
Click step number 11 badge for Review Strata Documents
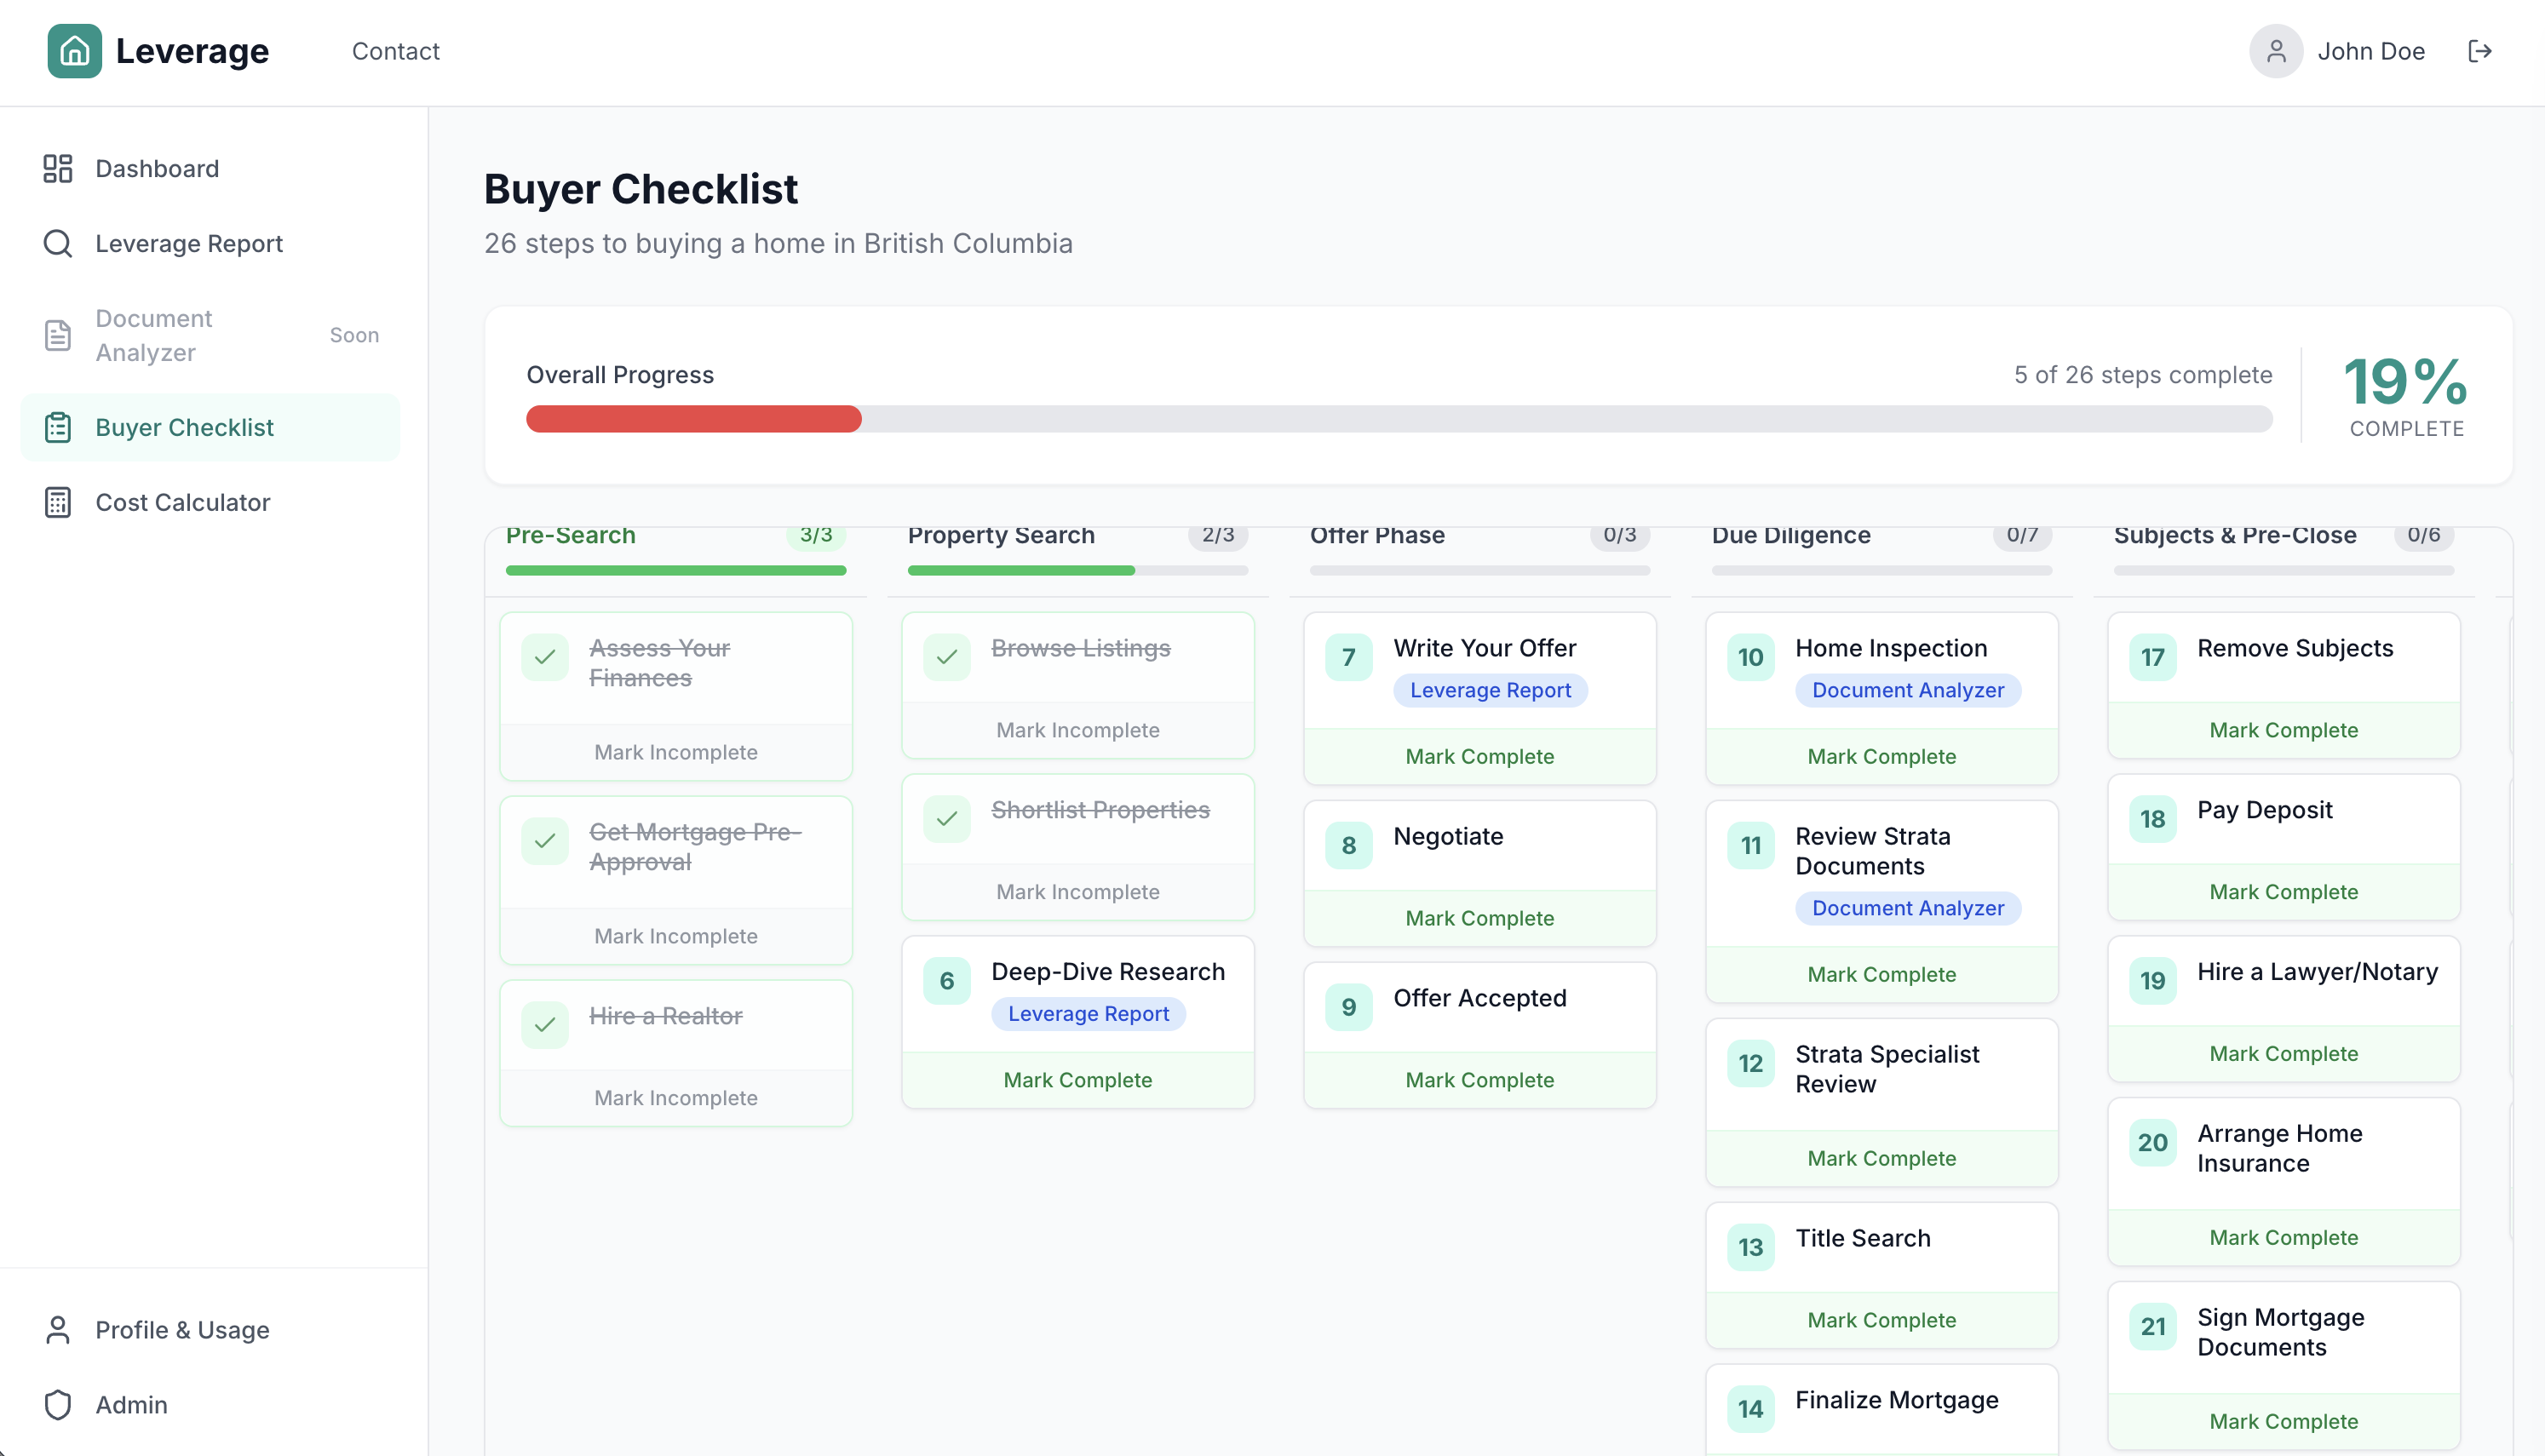1751,845
